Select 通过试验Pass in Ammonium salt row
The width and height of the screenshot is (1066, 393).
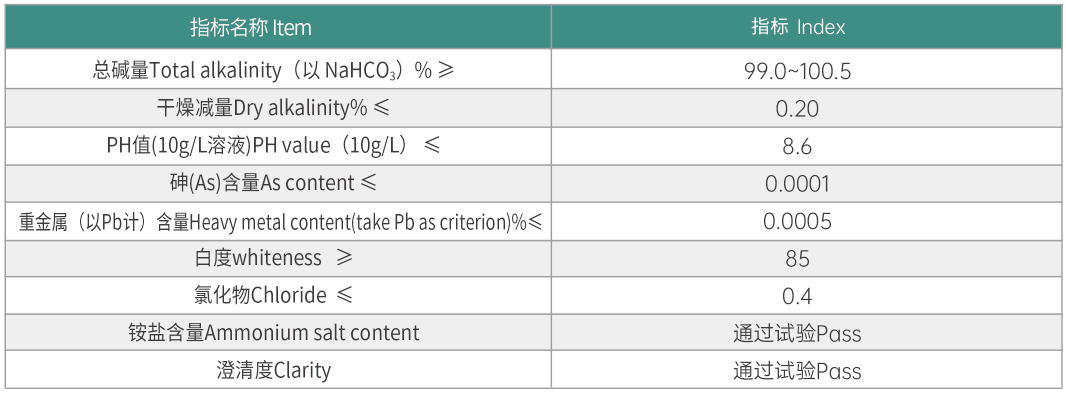[797, 334]
